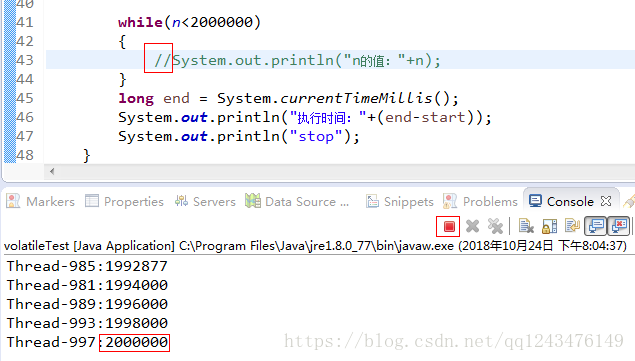
Task: Toggle Scroll Lock in console toolbar
Action: (x=550, y=226)
